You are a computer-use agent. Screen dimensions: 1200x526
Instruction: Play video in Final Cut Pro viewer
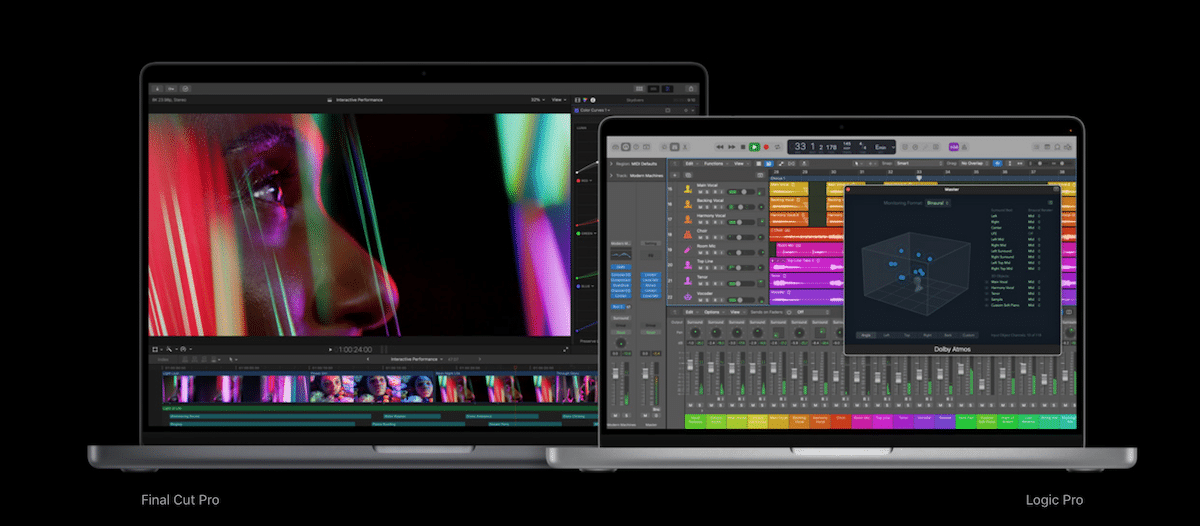tap(330, 350)
